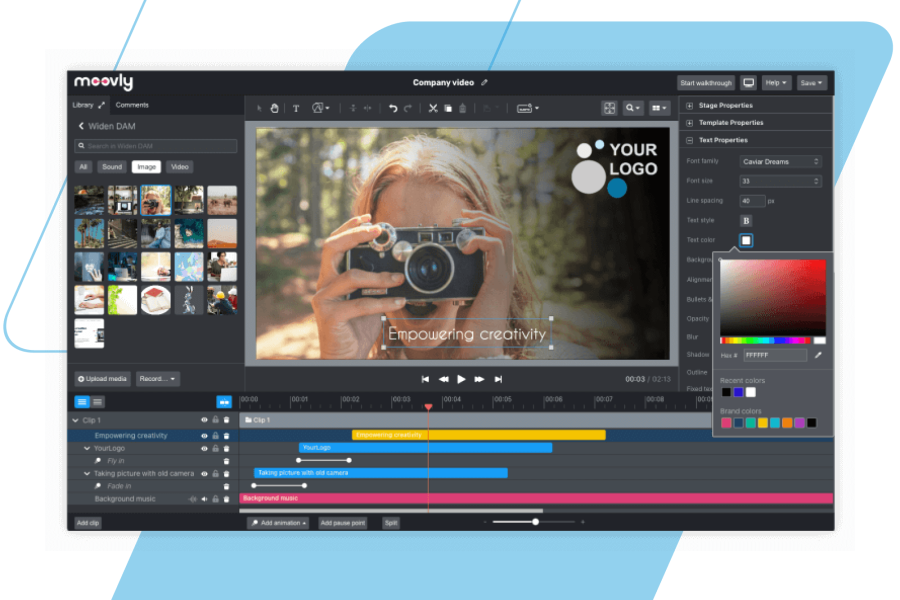
Task: Toggle lock on the YourLogo layer
Action: tap(215, 449)
